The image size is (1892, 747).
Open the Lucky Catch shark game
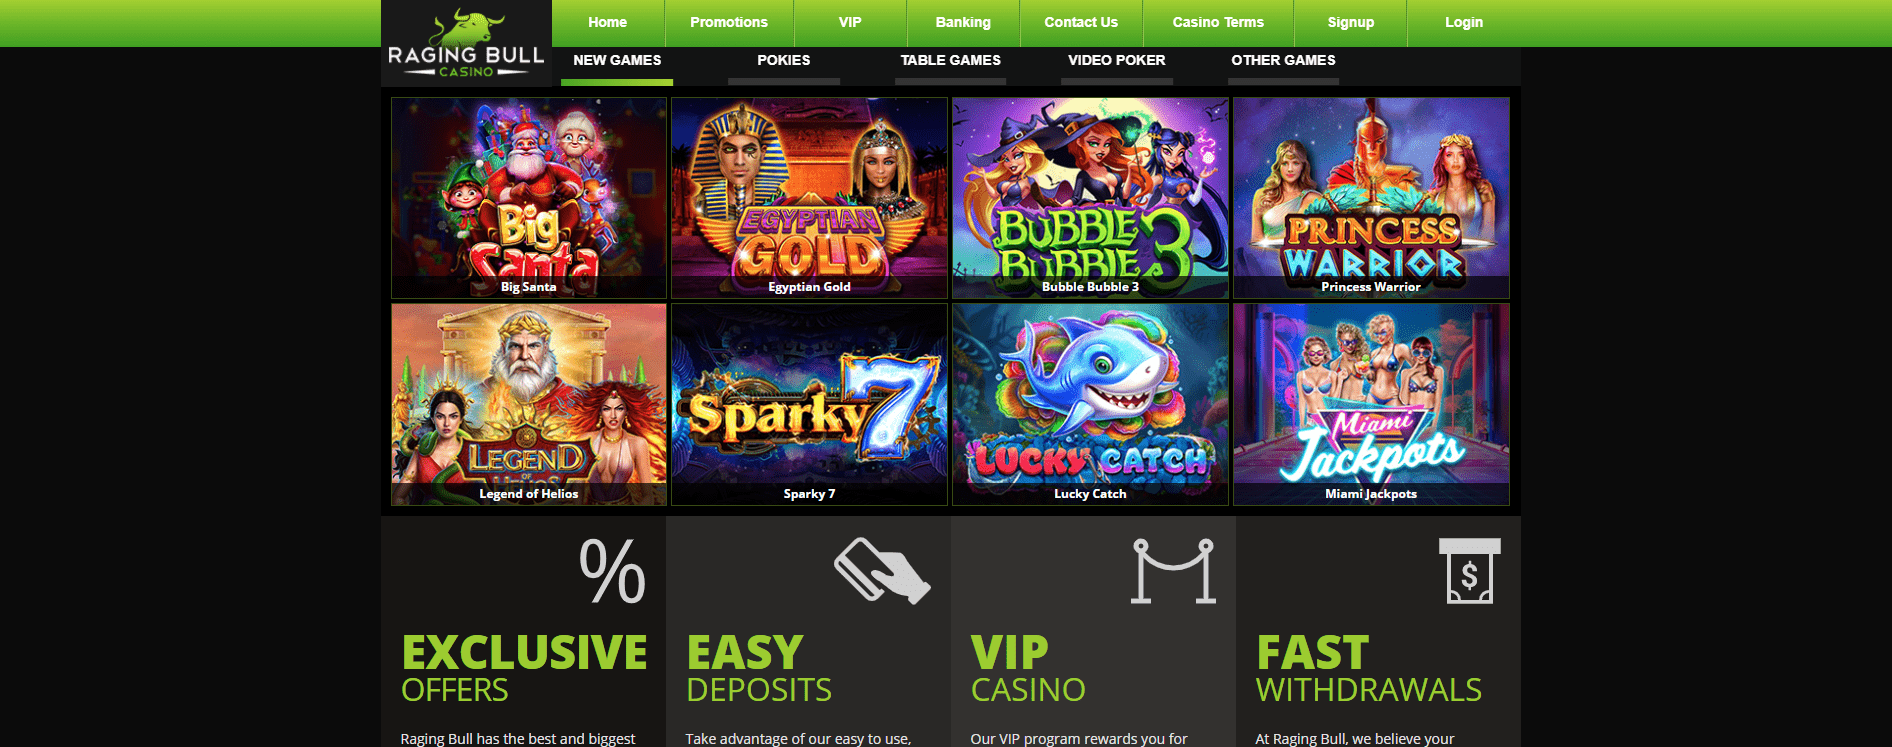click(1090, 404)
